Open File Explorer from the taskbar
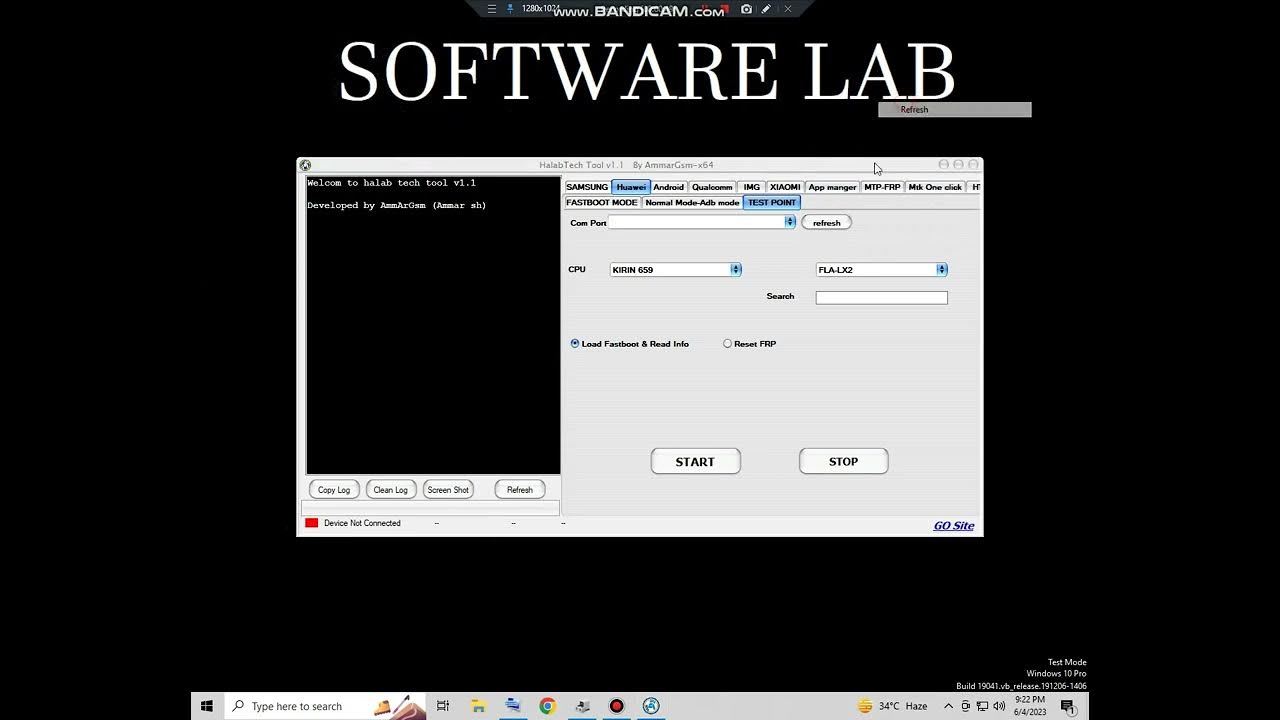The height and width of the screenshot is (720, 1280). click(x=478, y=706)
